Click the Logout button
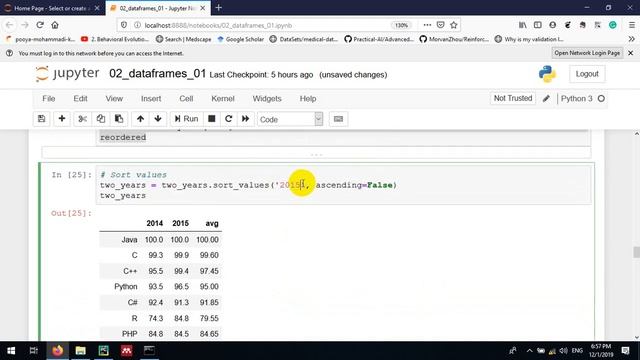The width and height of the screenshot is (640, 360). (587, 74)
